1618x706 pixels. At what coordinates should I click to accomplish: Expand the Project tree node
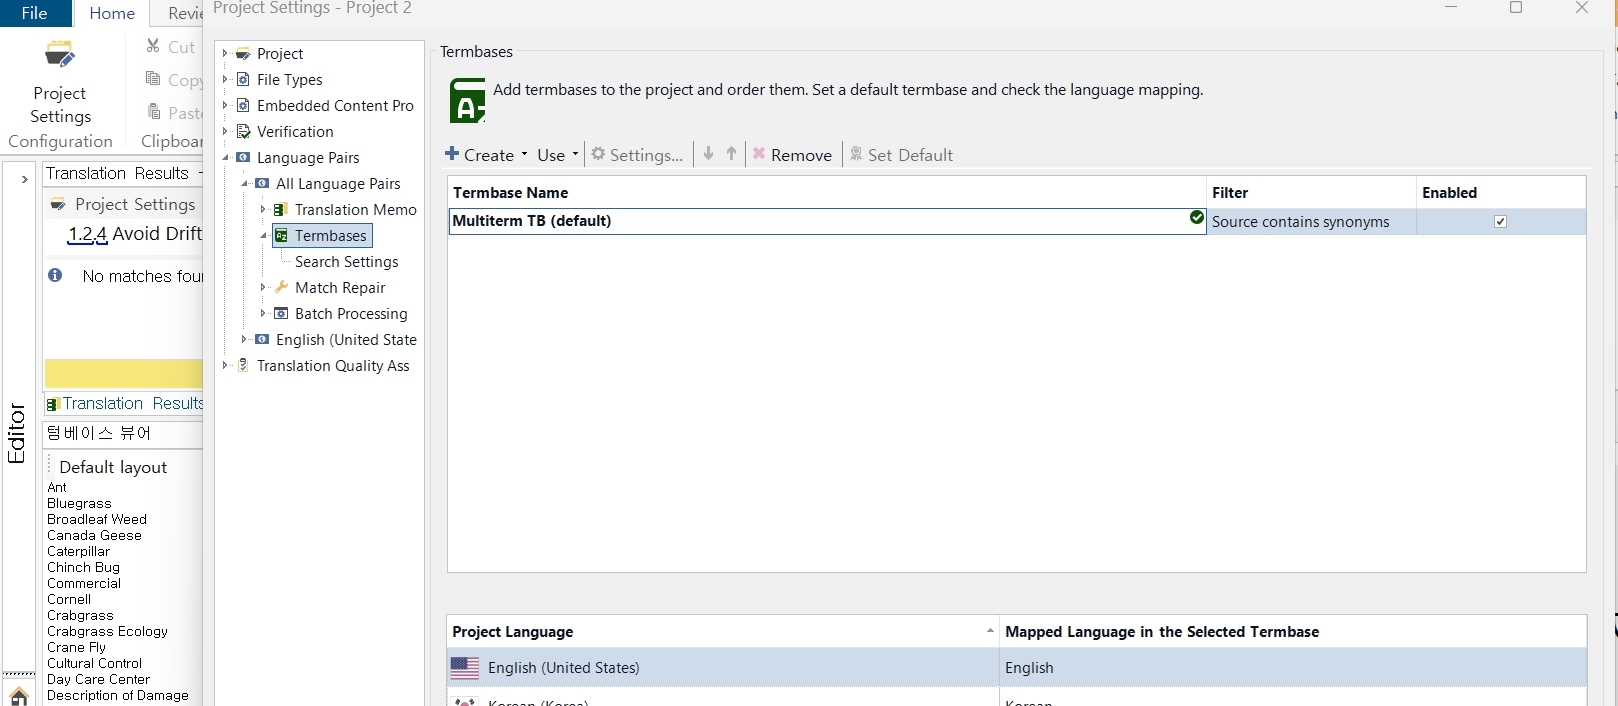pyautogui.click(x=225, y=54)
